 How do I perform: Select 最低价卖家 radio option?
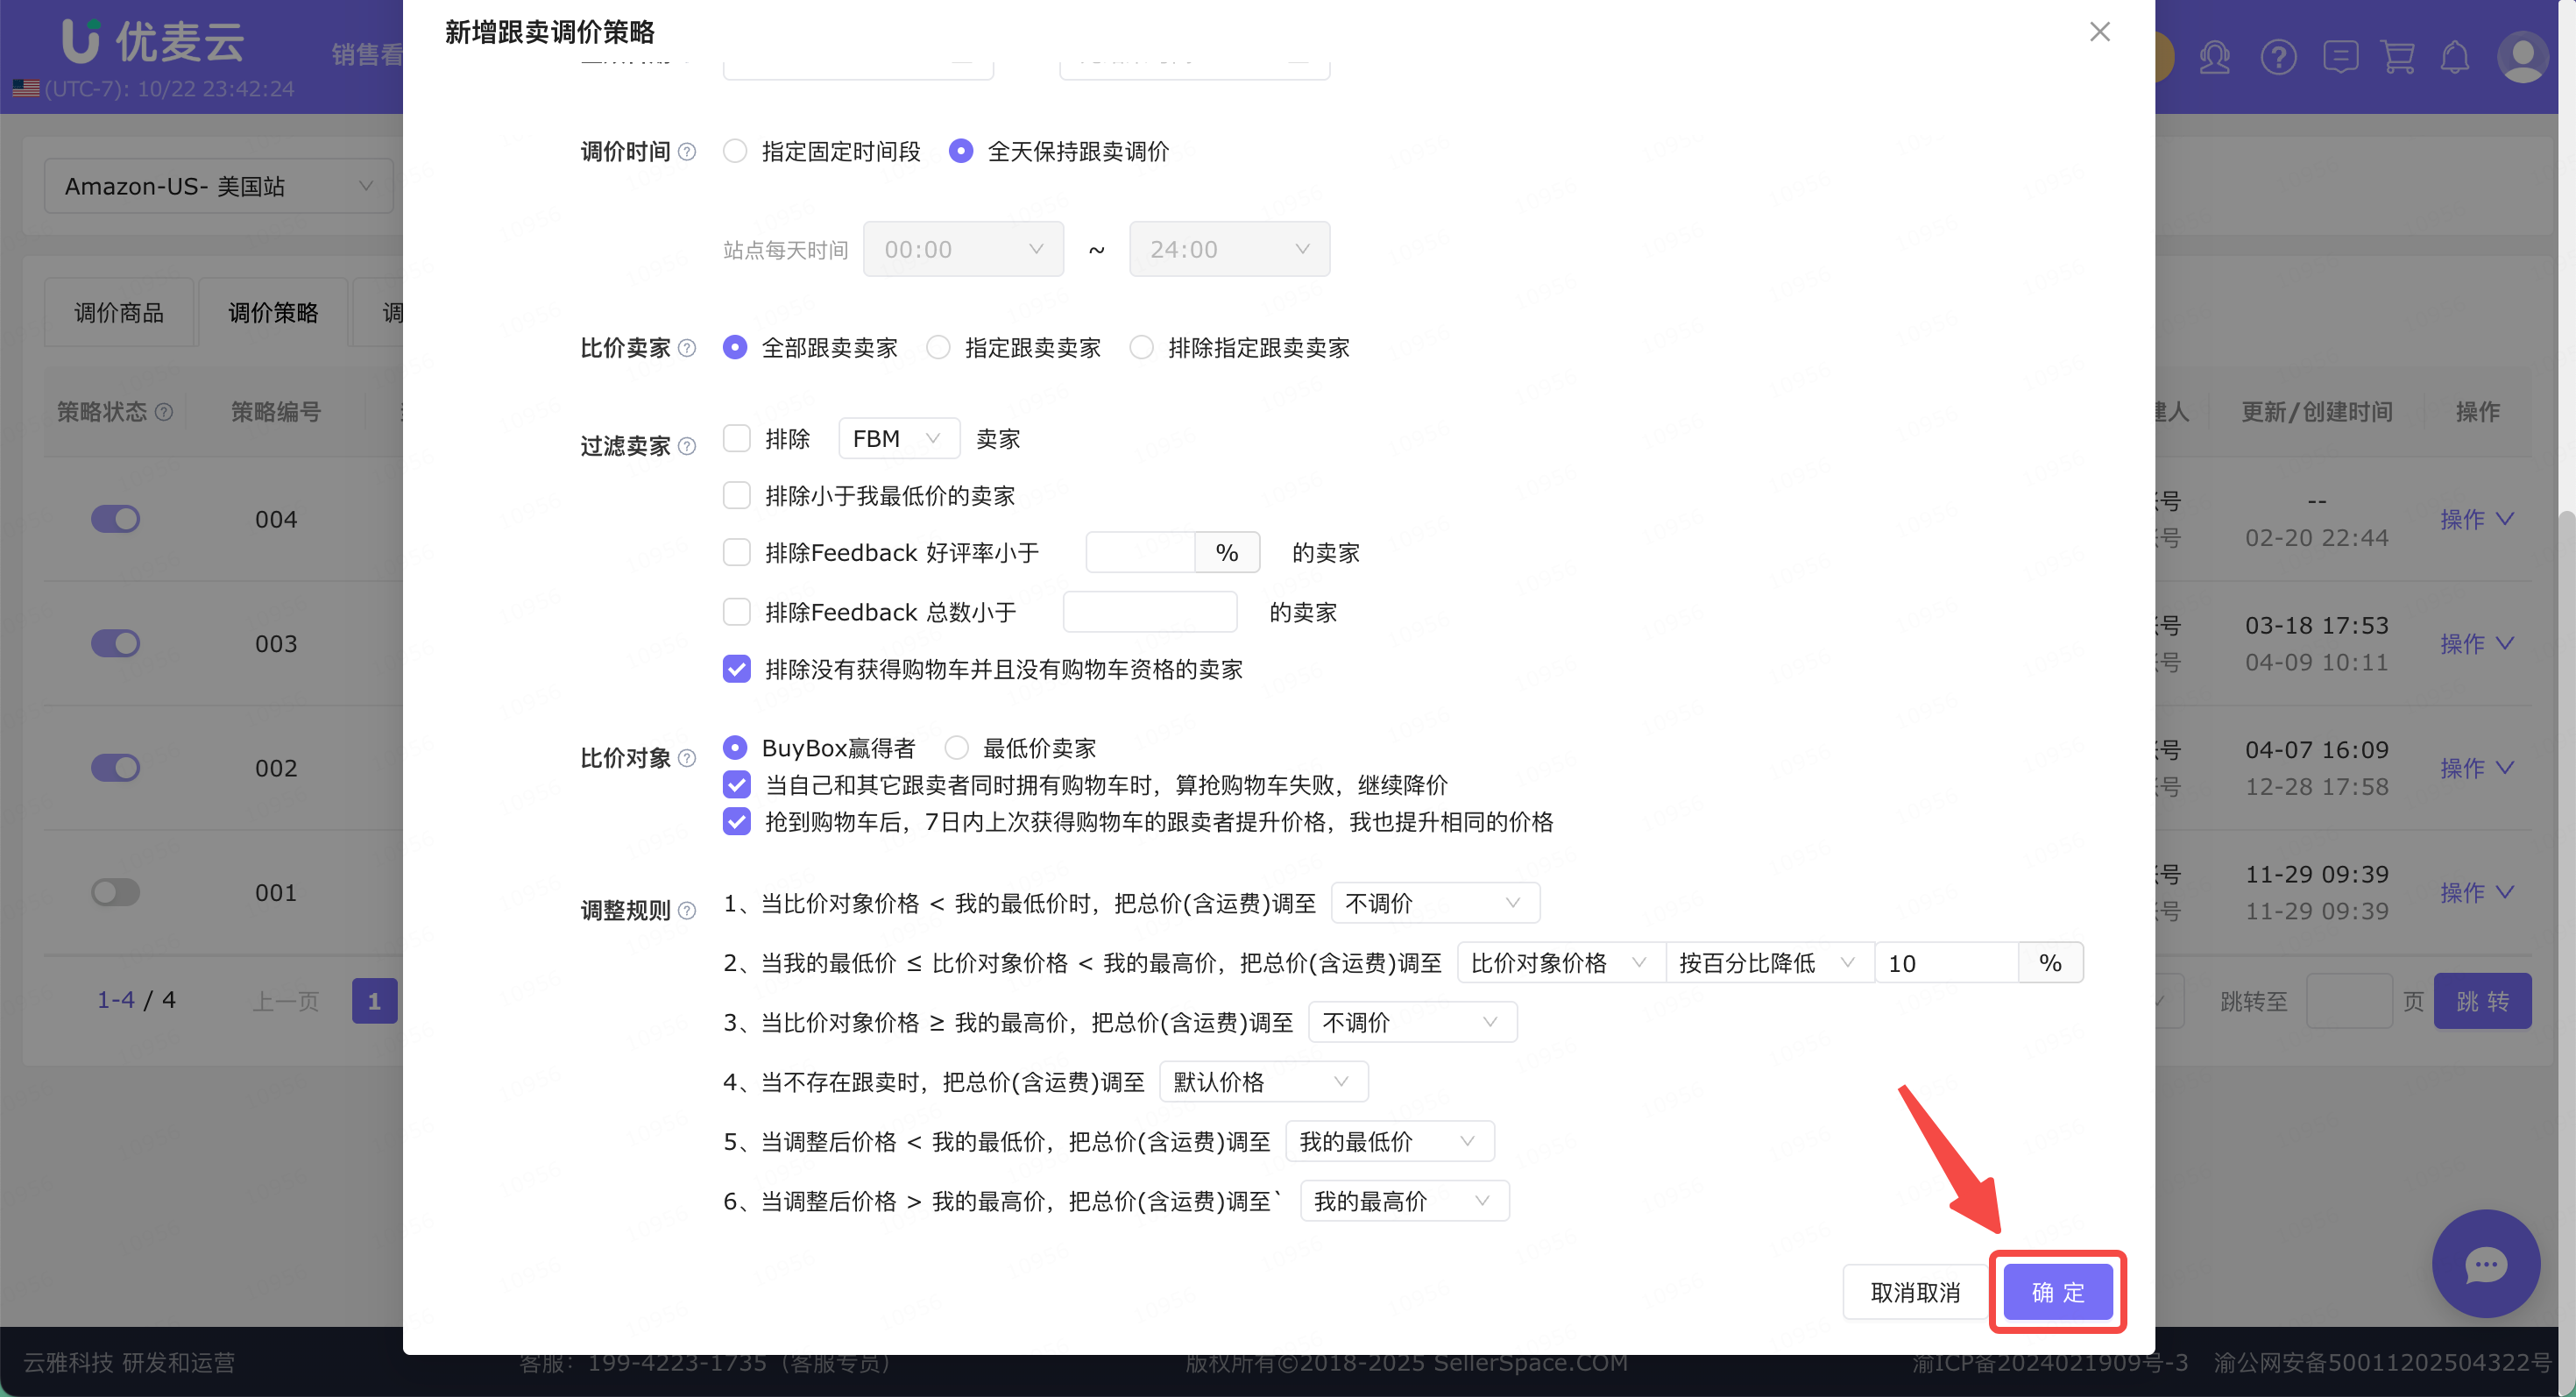tap(957, 748)
